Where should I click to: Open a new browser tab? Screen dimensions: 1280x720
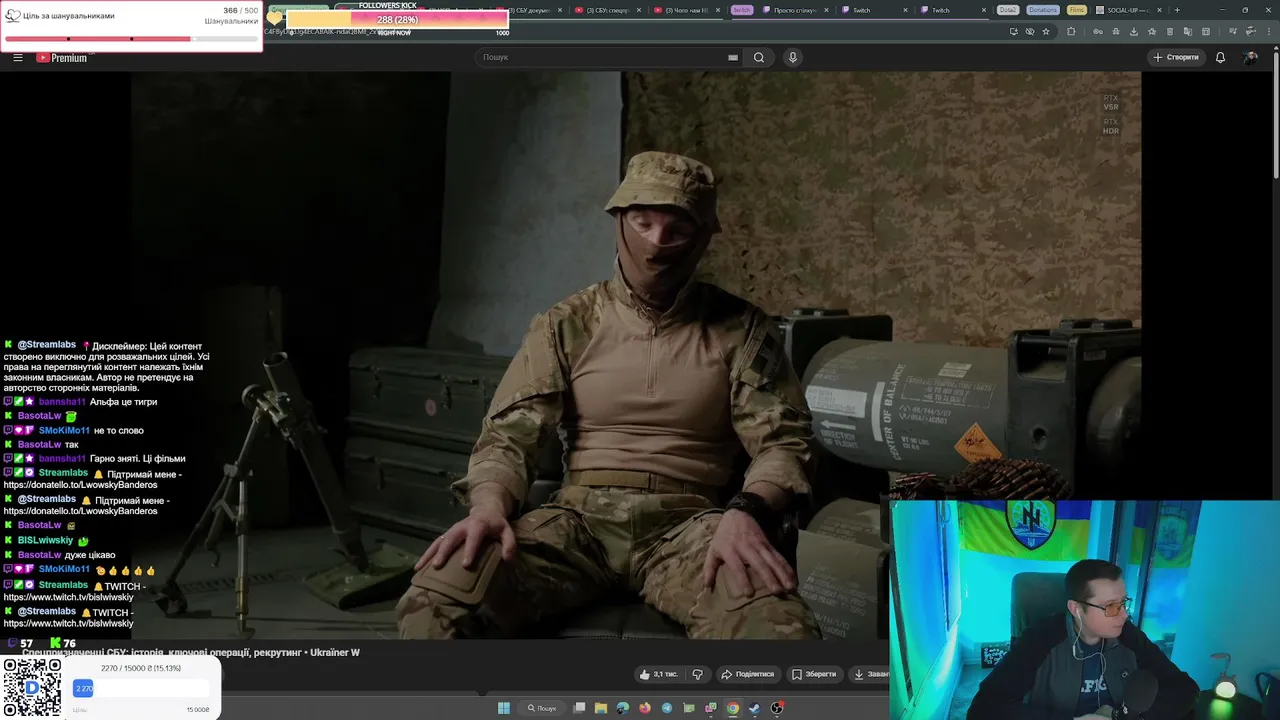coord(1177,10)
